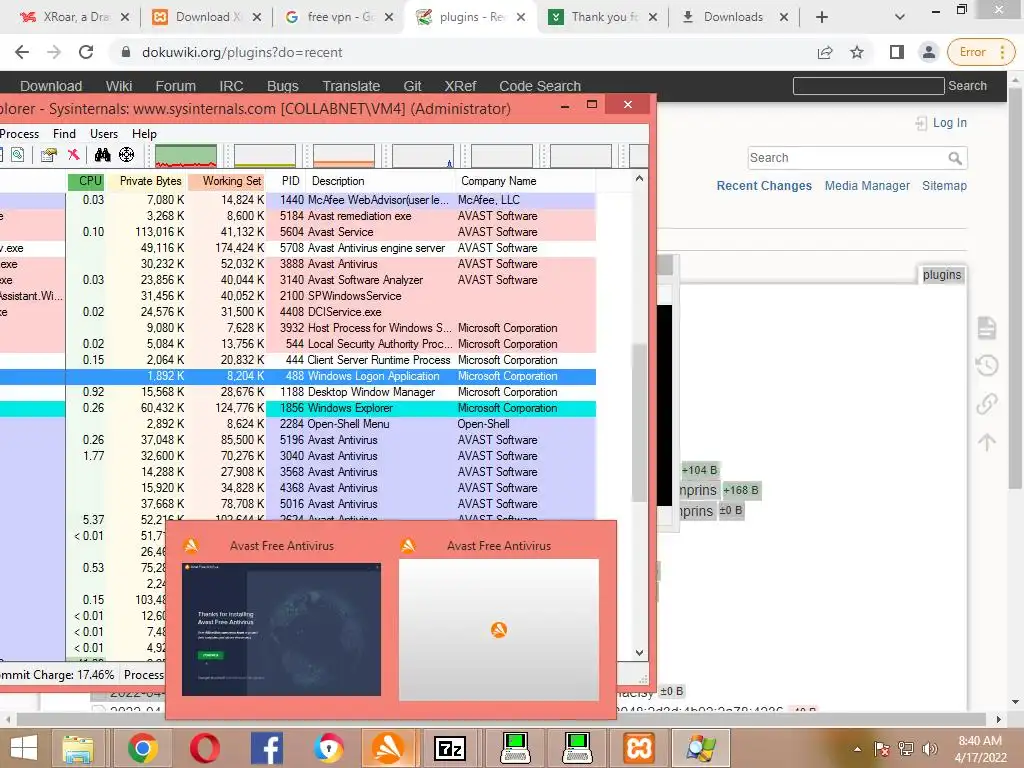Screen dimensions: 1024x768
Task: Reload the dokuwiki page in Chrome
Action: coord(86,52)
